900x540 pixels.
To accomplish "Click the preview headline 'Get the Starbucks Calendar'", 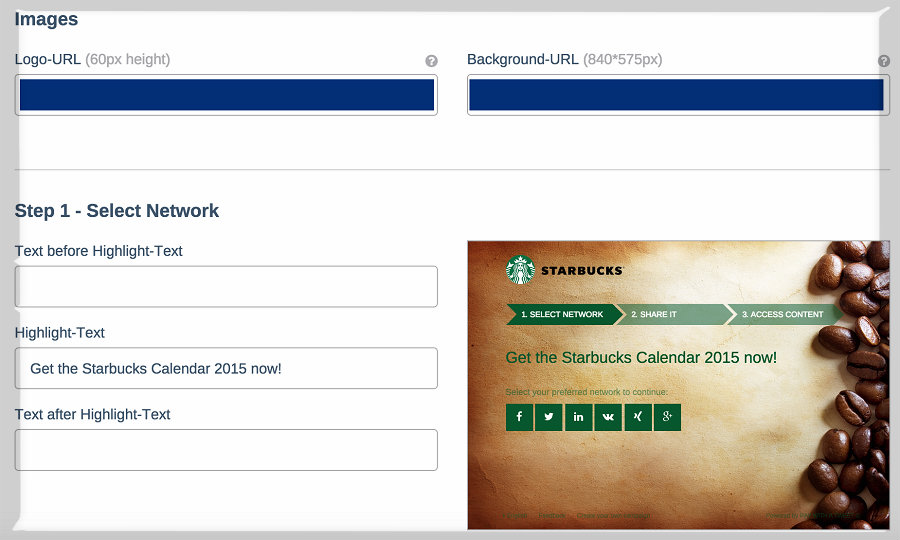I will pos(641,358).
